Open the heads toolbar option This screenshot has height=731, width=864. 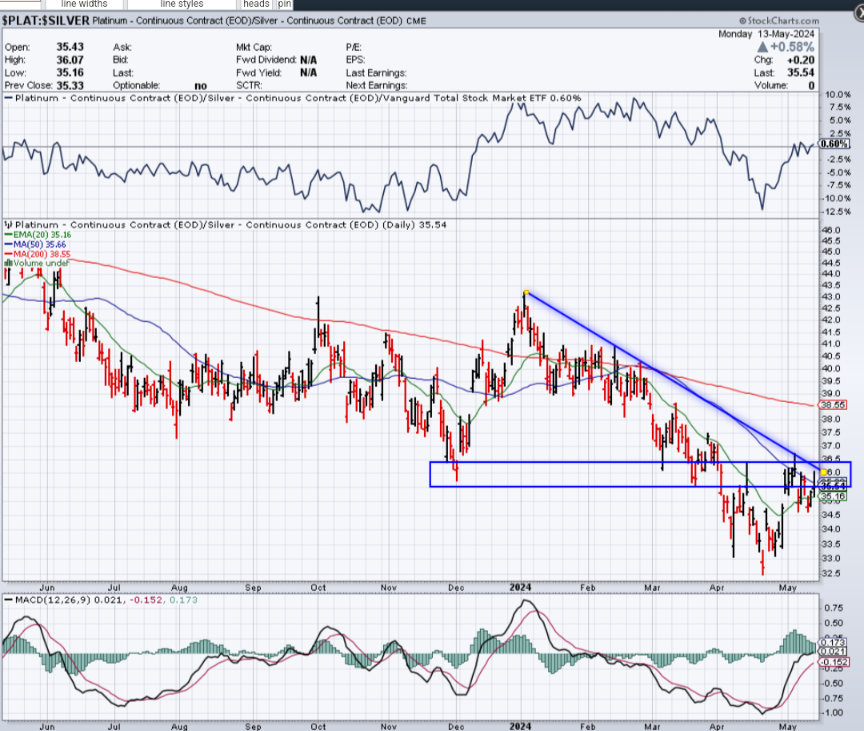256,4
